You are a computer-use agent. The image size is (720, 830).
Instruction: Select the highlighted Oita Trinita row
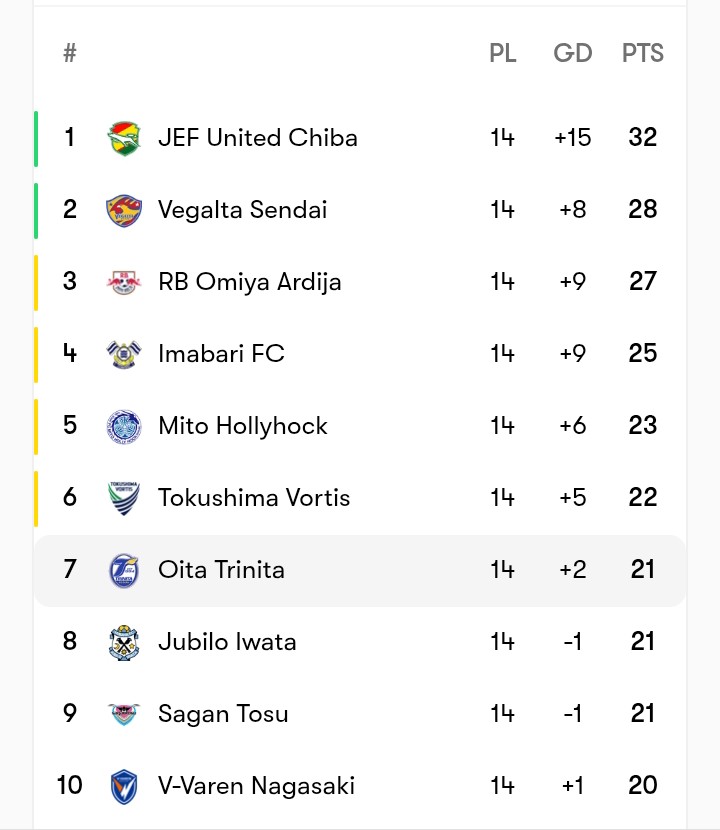(x=360, y=571)
